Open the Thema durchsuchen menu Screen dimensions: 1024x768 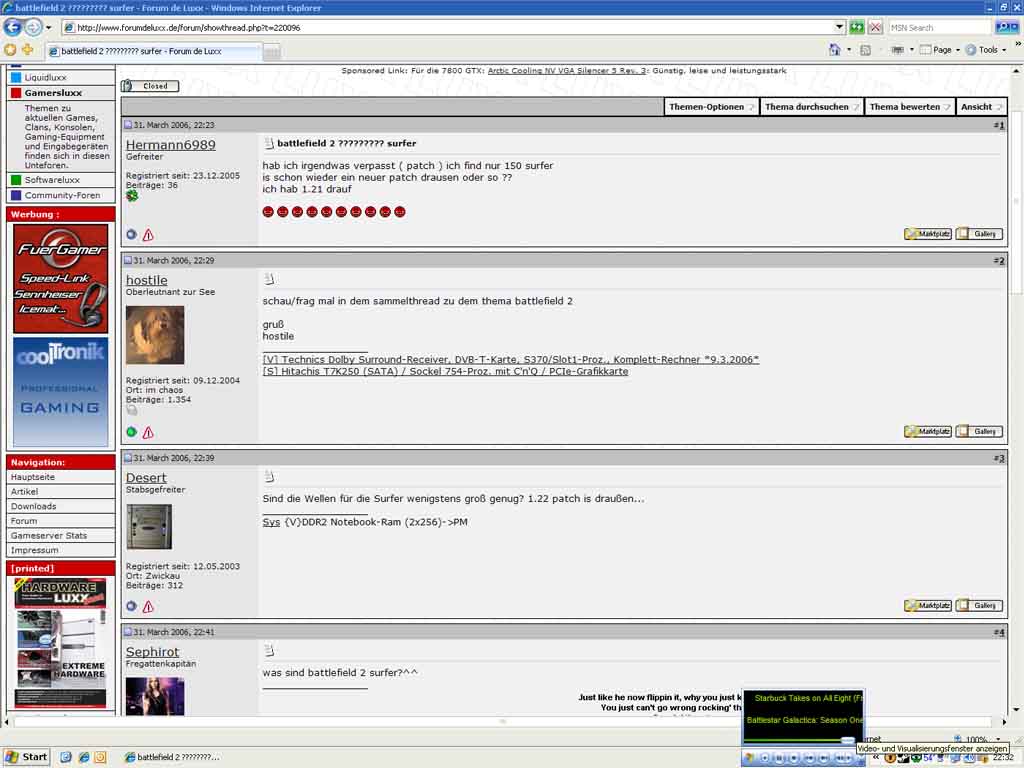pos(812,106)
